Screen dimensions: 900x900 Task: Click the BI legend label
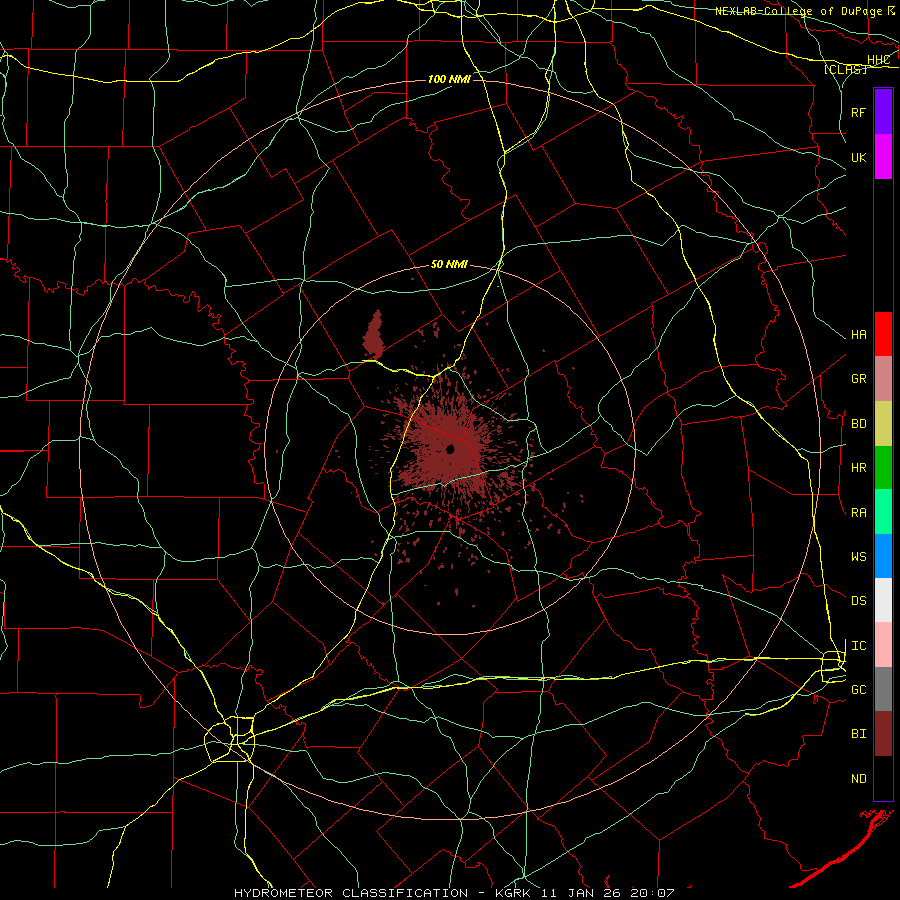(859, 734)
